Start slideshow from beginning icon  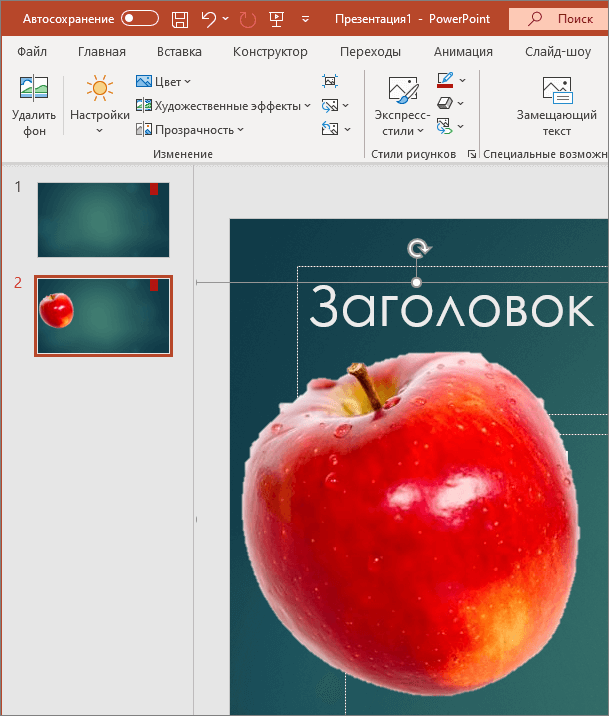[276, 19]
